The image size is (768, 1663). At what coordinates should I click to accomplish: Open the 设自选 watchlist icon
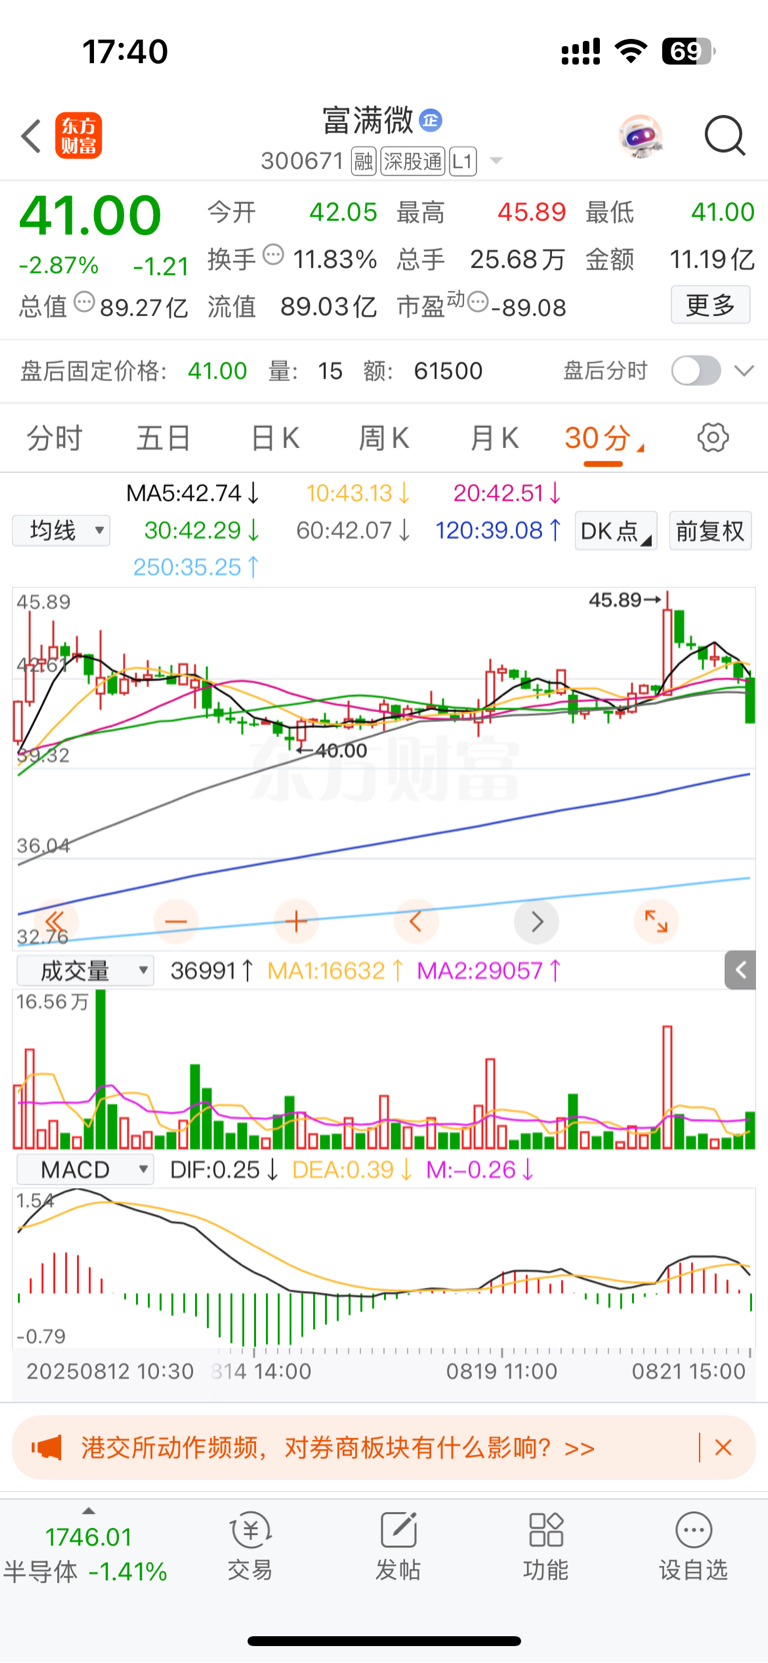point(693,1546)
